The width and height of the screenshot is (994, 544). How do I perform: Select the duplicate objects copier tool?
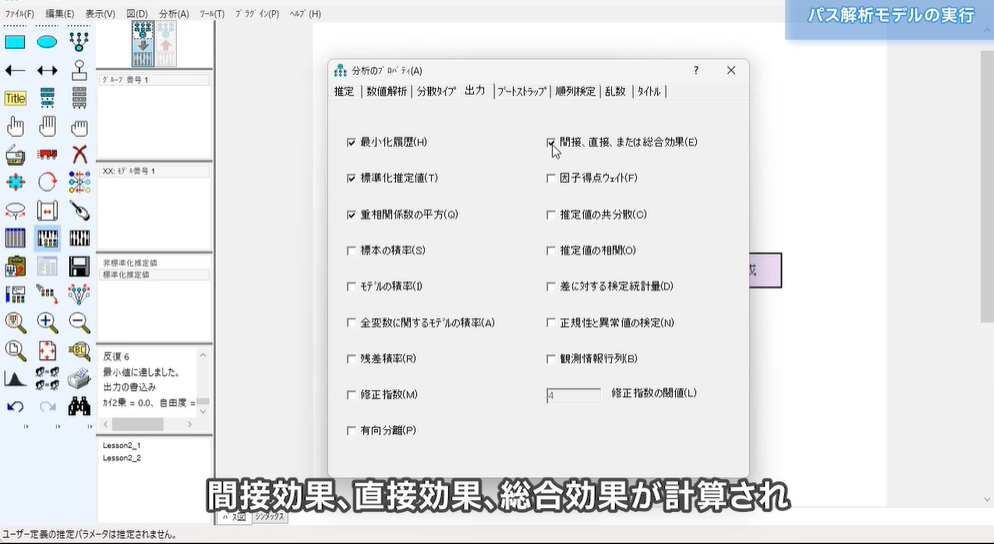click(15, 155)
